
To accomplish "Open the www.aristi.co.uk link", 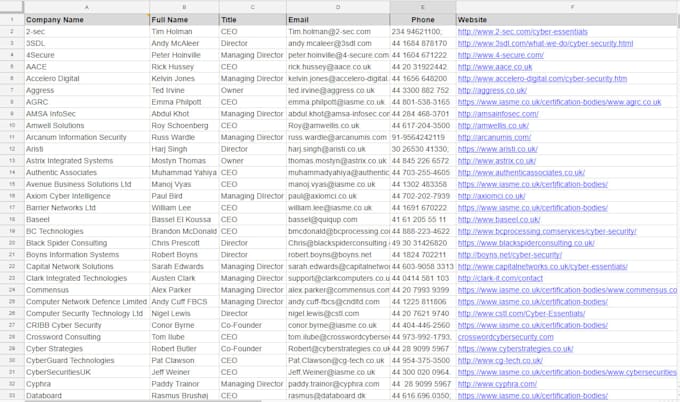I will coord(497,149).
